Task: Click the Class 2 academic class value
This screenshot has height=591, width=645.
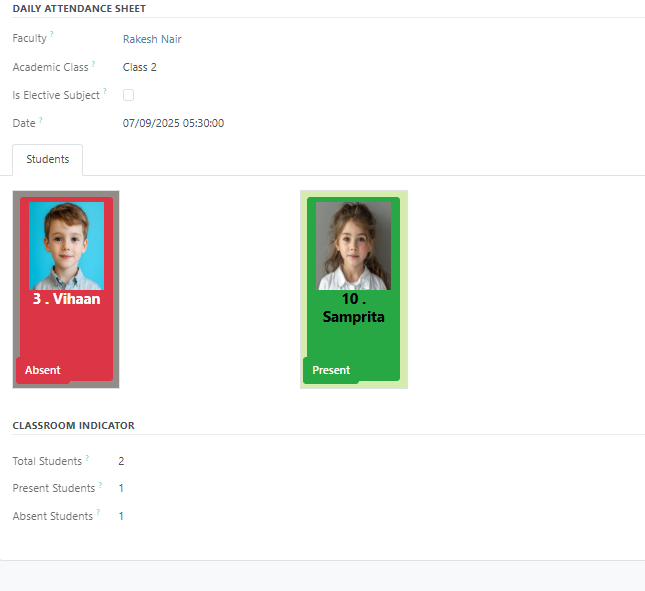Action: (140, 67)
